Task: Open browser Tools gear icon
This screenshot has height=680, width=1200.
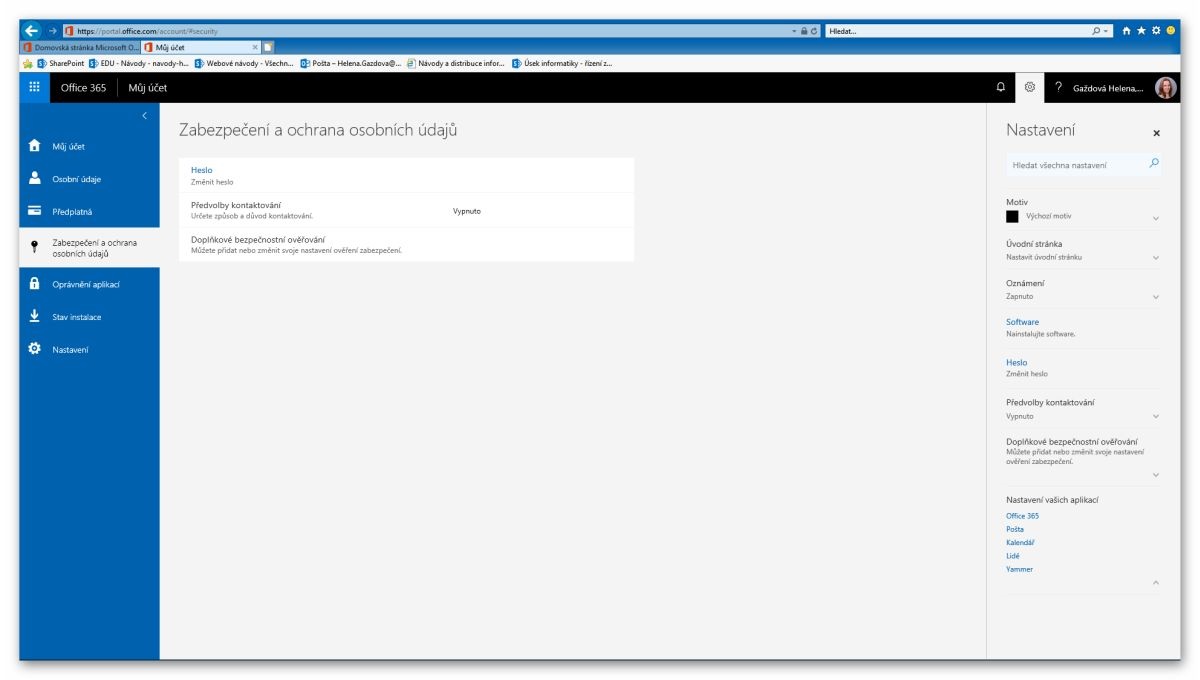Action: (1156, 31)
